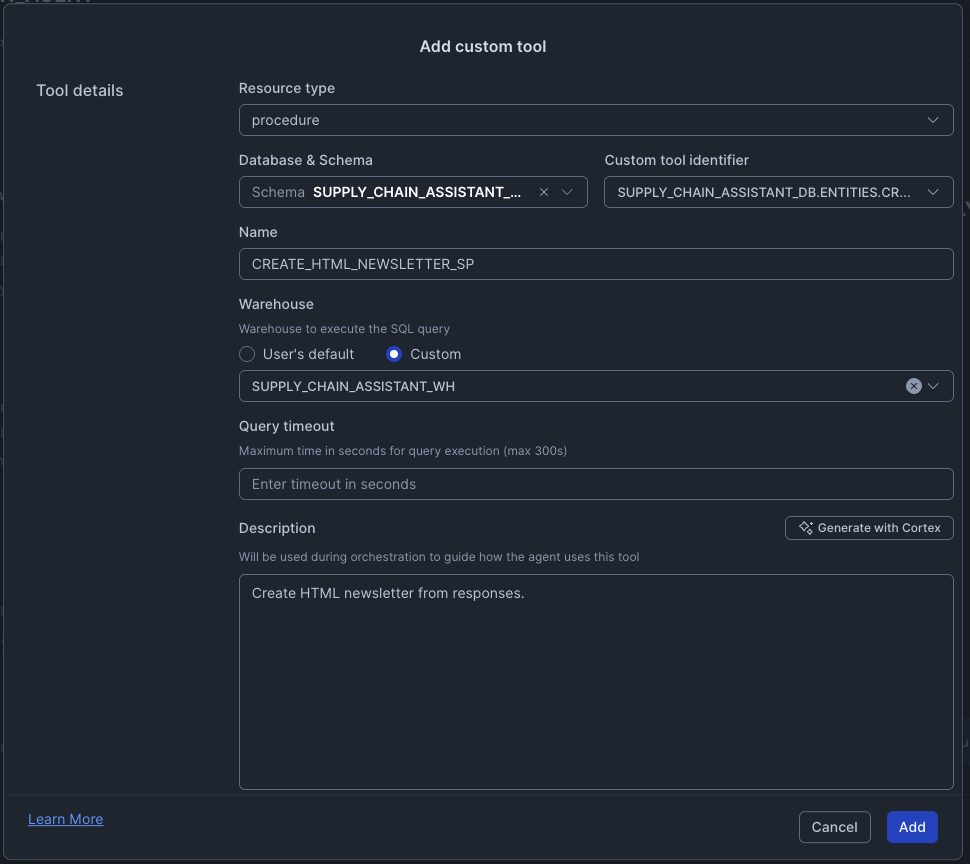Focus the Name field showing CREATE_HTML_NEWSLETTER_SP
The height and width of the screenshot is (864, 970).
click(595, 263)
